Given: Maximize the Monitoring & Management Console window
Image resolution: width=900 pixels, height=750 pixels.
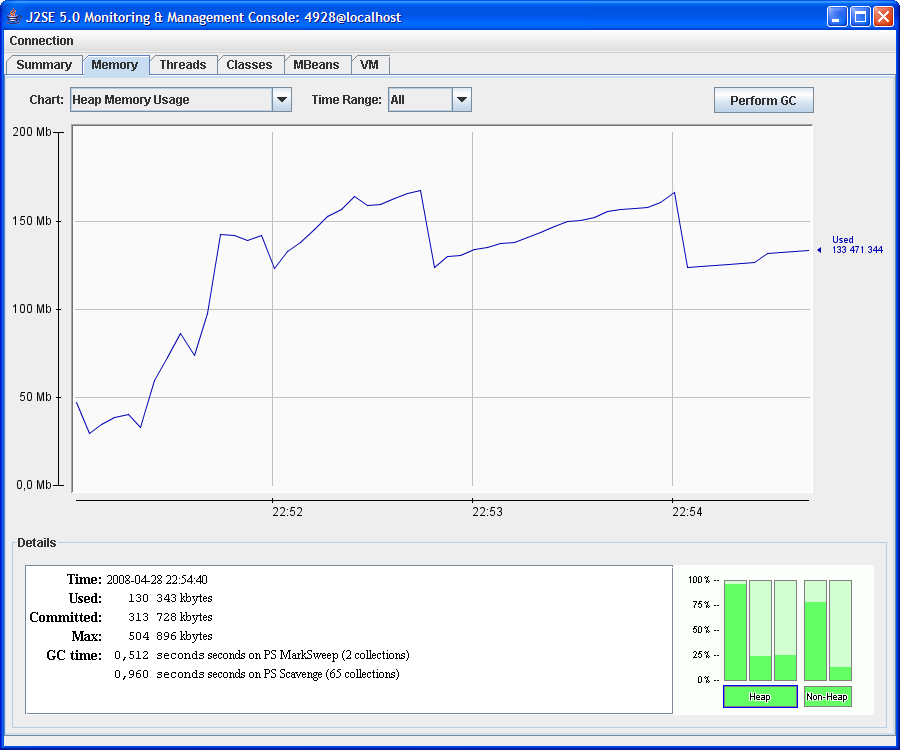Looking at the screenshot, I should click(860, 17).
